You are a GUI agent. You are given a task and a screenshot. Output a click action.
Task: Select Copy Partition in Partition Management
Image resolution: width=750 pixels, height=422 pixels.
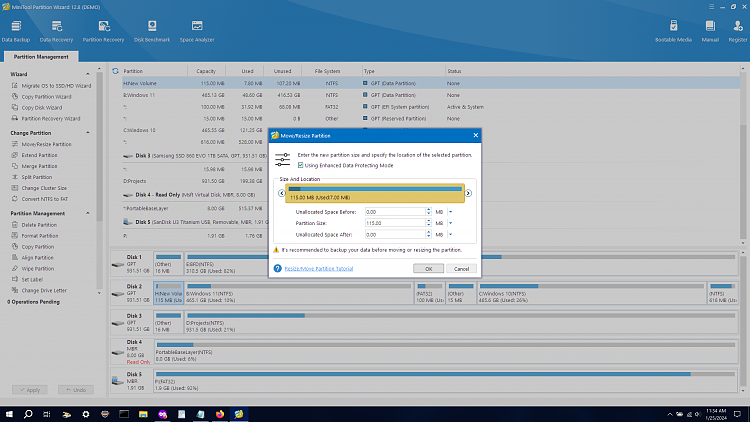(x=33, y=247)
